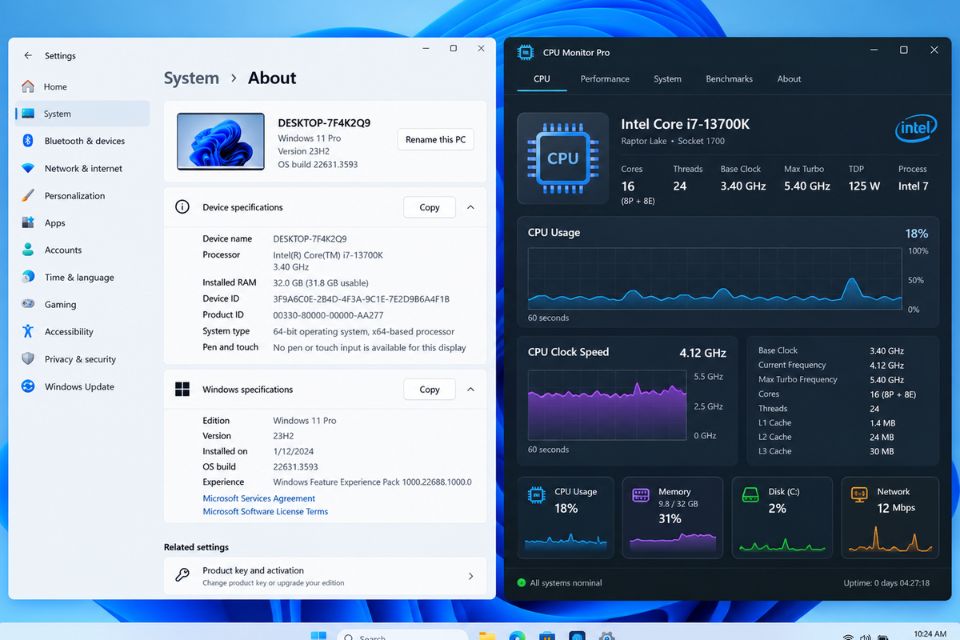Click the CPU Usage graph
This screenshot has width=960, height=640.
(x=714, y=279)
